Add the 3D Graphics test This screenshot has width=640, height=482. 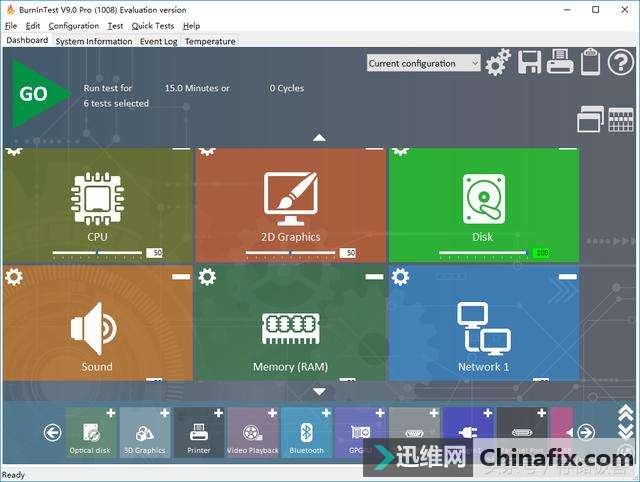click(x=164, y=413)
